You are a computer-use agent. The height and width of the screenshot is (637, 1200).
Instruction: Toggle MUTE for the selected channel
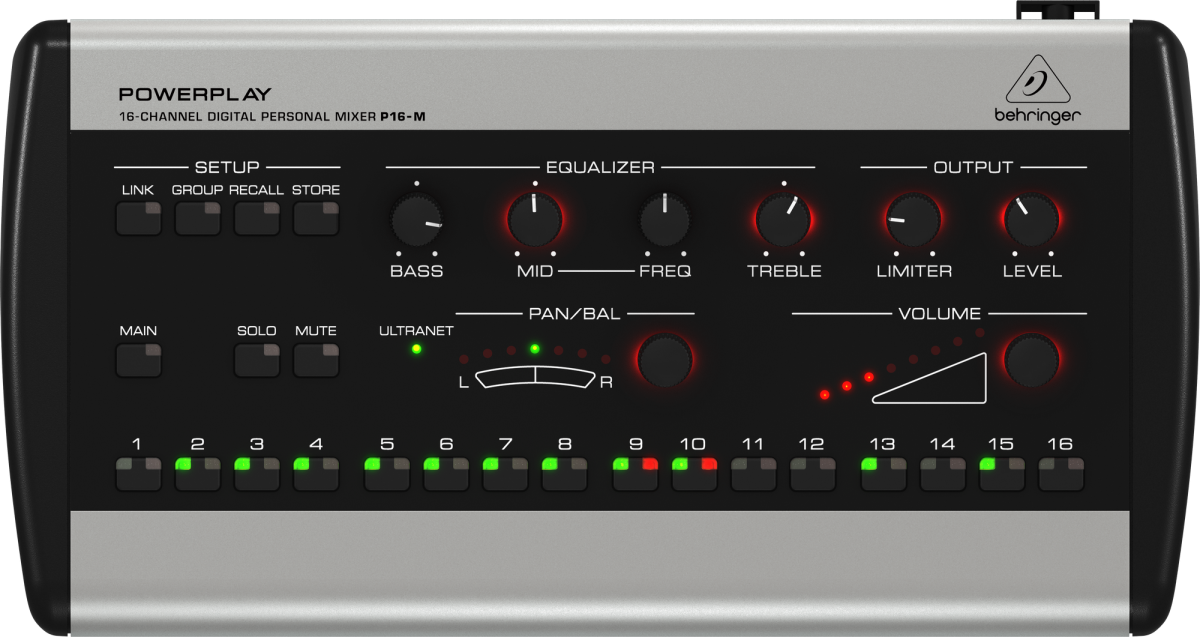(316, 360)
